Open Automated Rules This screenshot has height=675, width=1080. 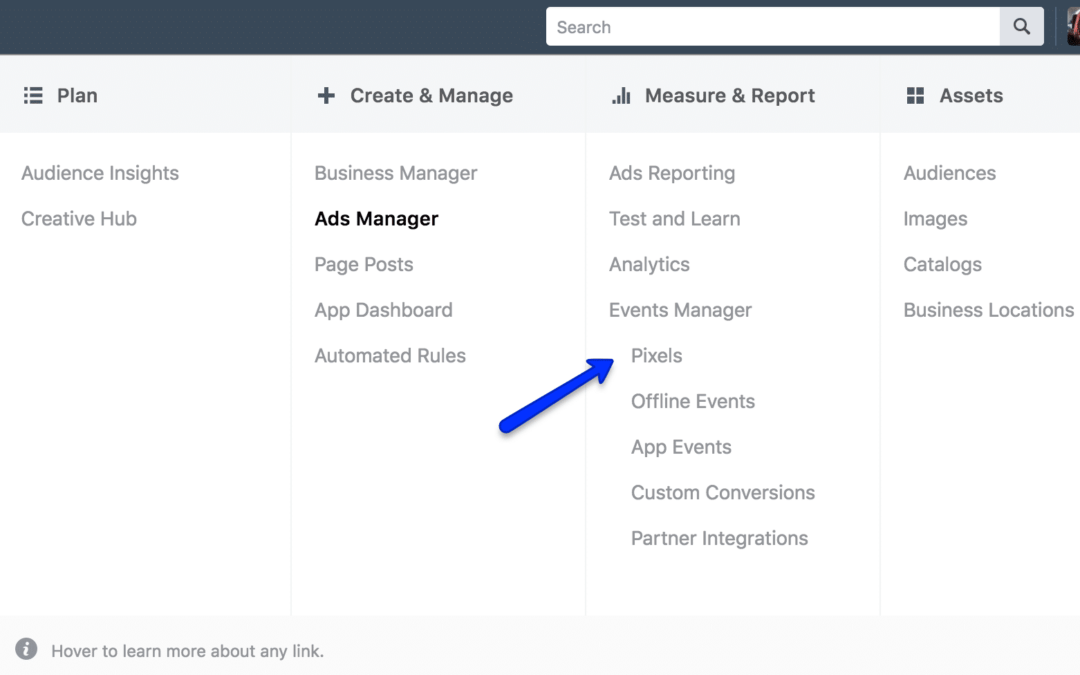390,355
